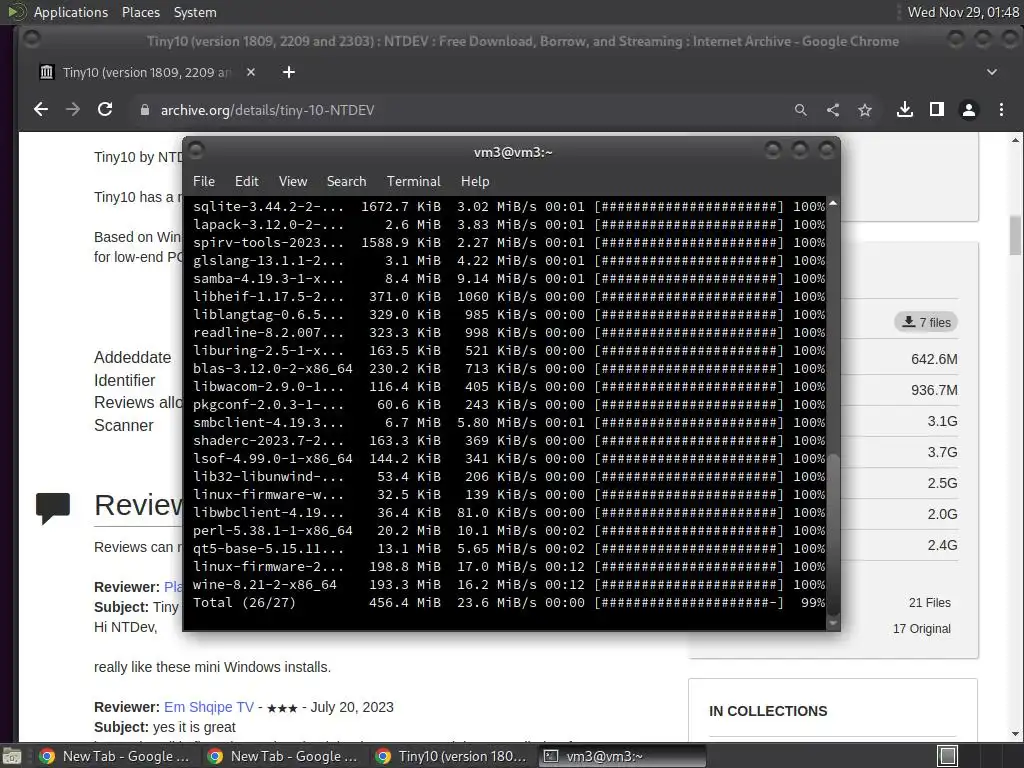The height and width of the screenshot is (768, 1024).
Task: Open the 21 Files link
Action: (x=929, y=603)
